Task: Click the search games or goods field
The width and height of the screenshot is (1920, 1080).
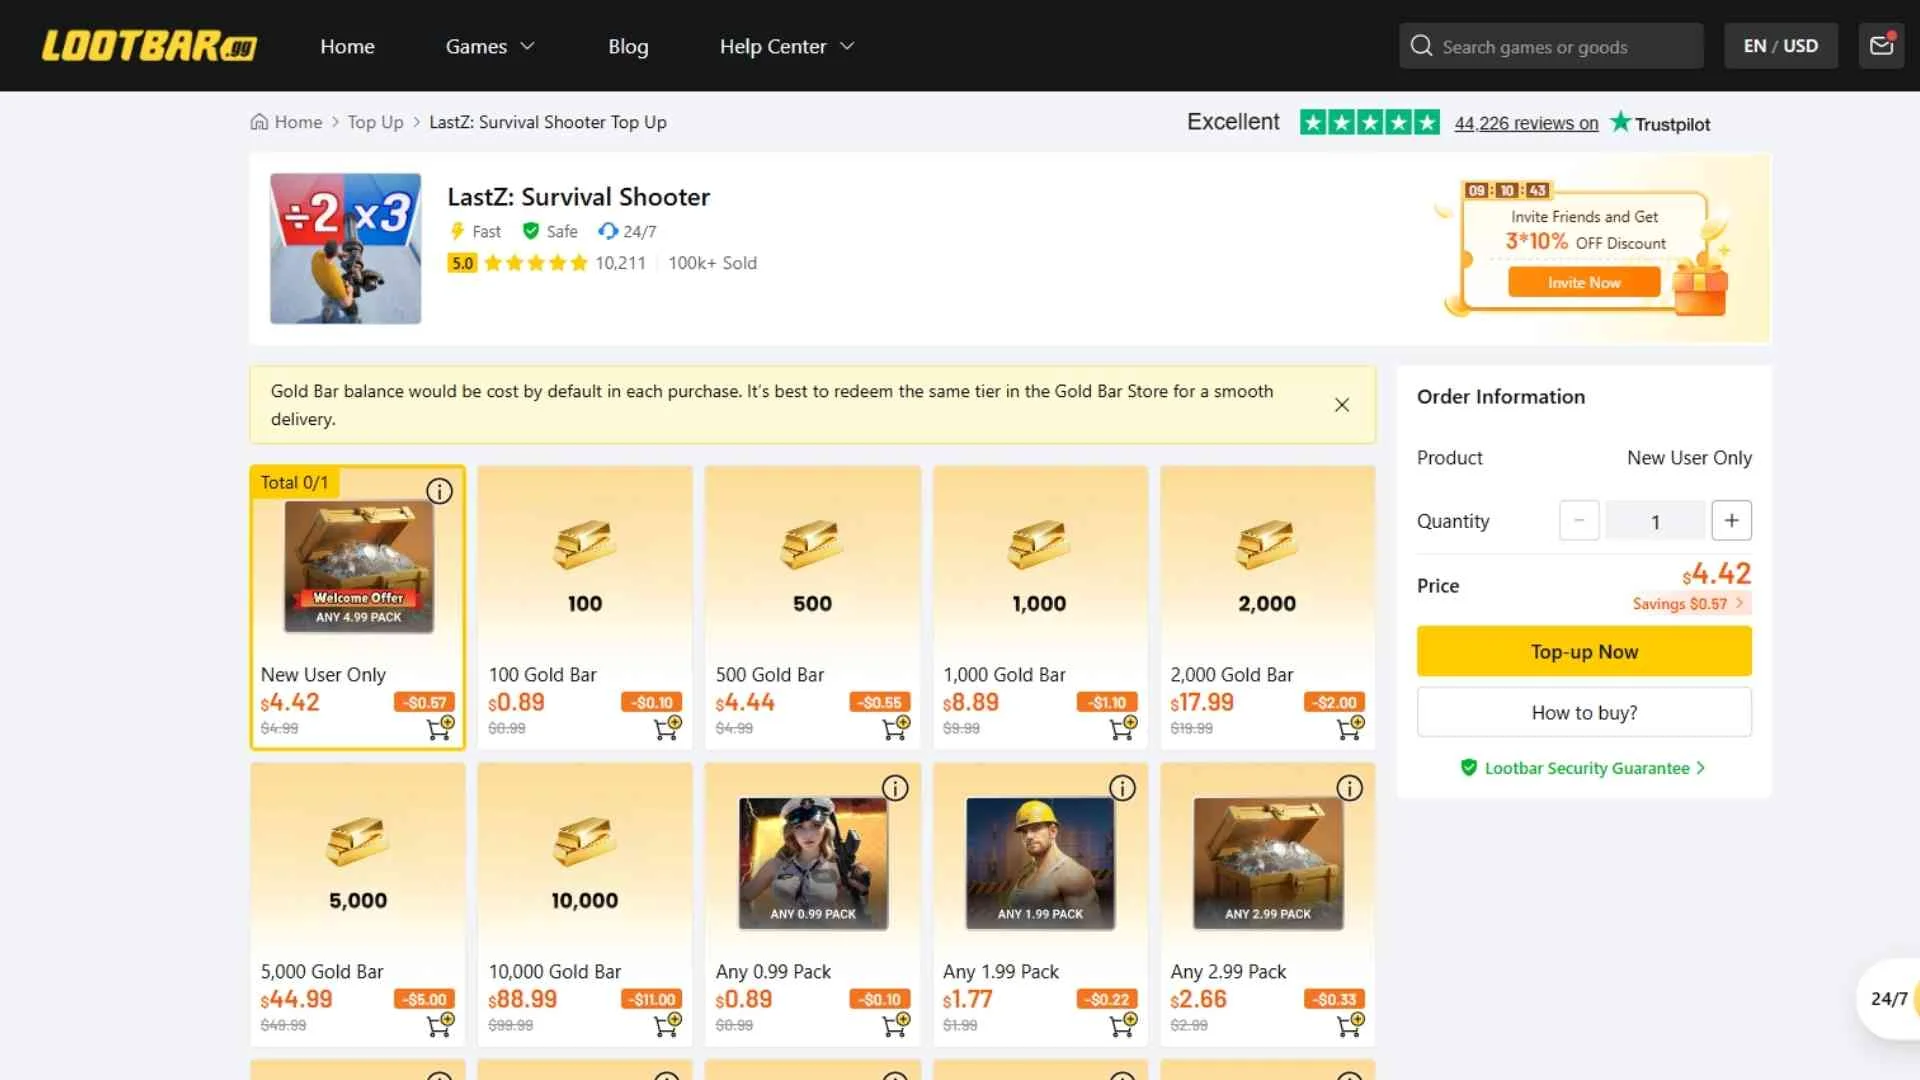Action: click(1551, 46)
